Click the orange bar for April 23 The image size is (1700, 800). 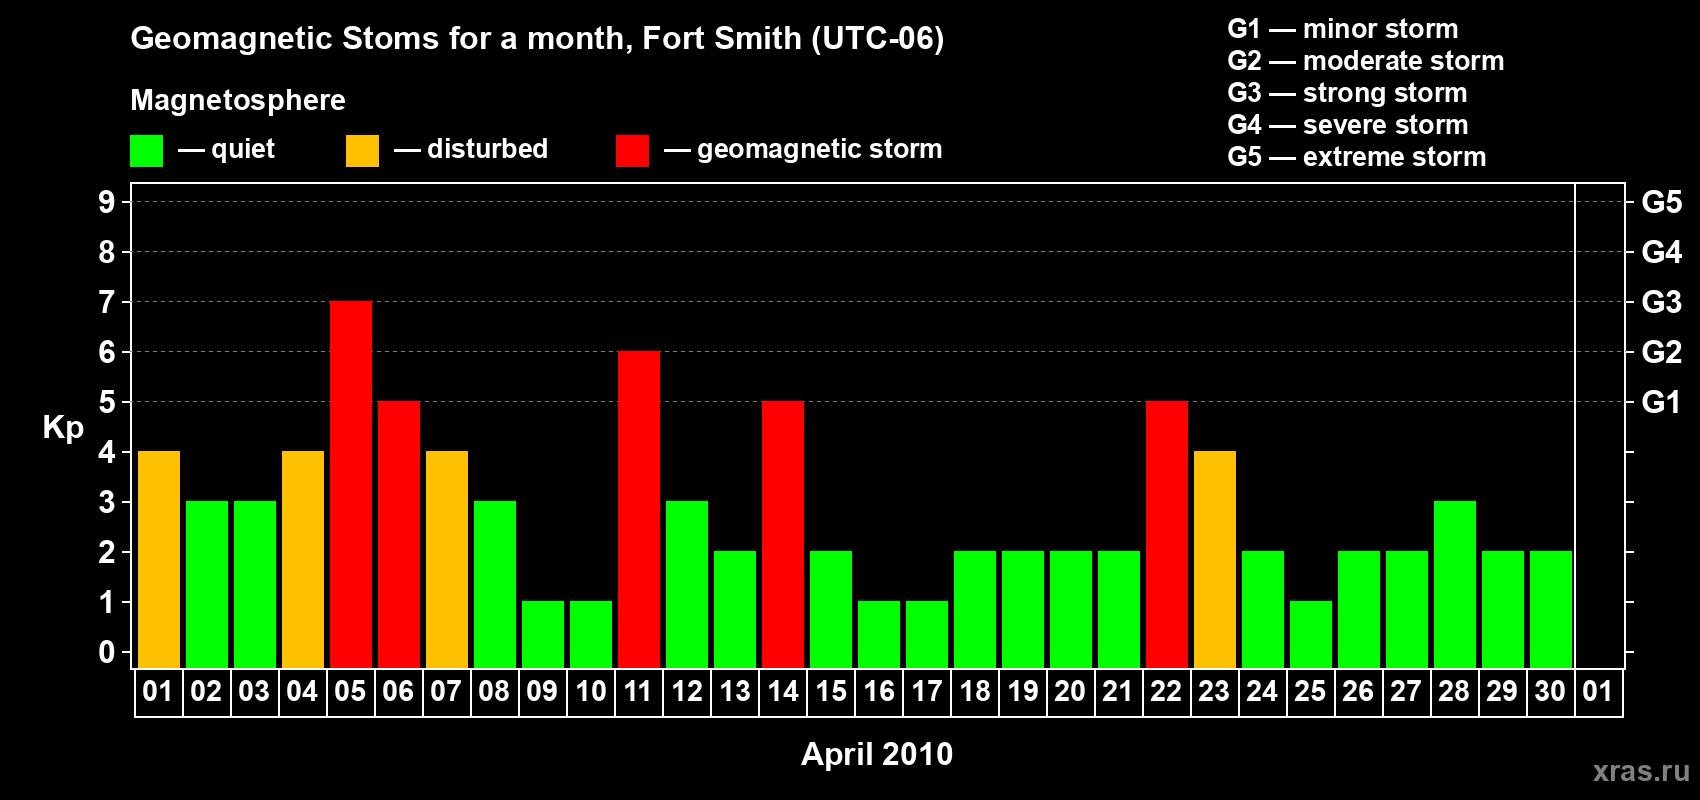1215,560
